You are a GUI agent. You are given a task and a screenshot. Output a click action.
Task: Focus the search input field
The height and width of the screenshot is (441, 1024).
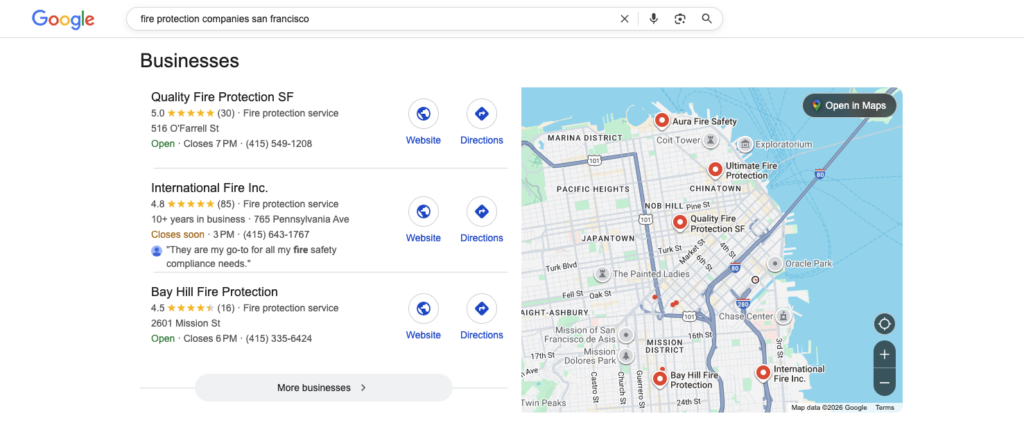pos(370,19)
